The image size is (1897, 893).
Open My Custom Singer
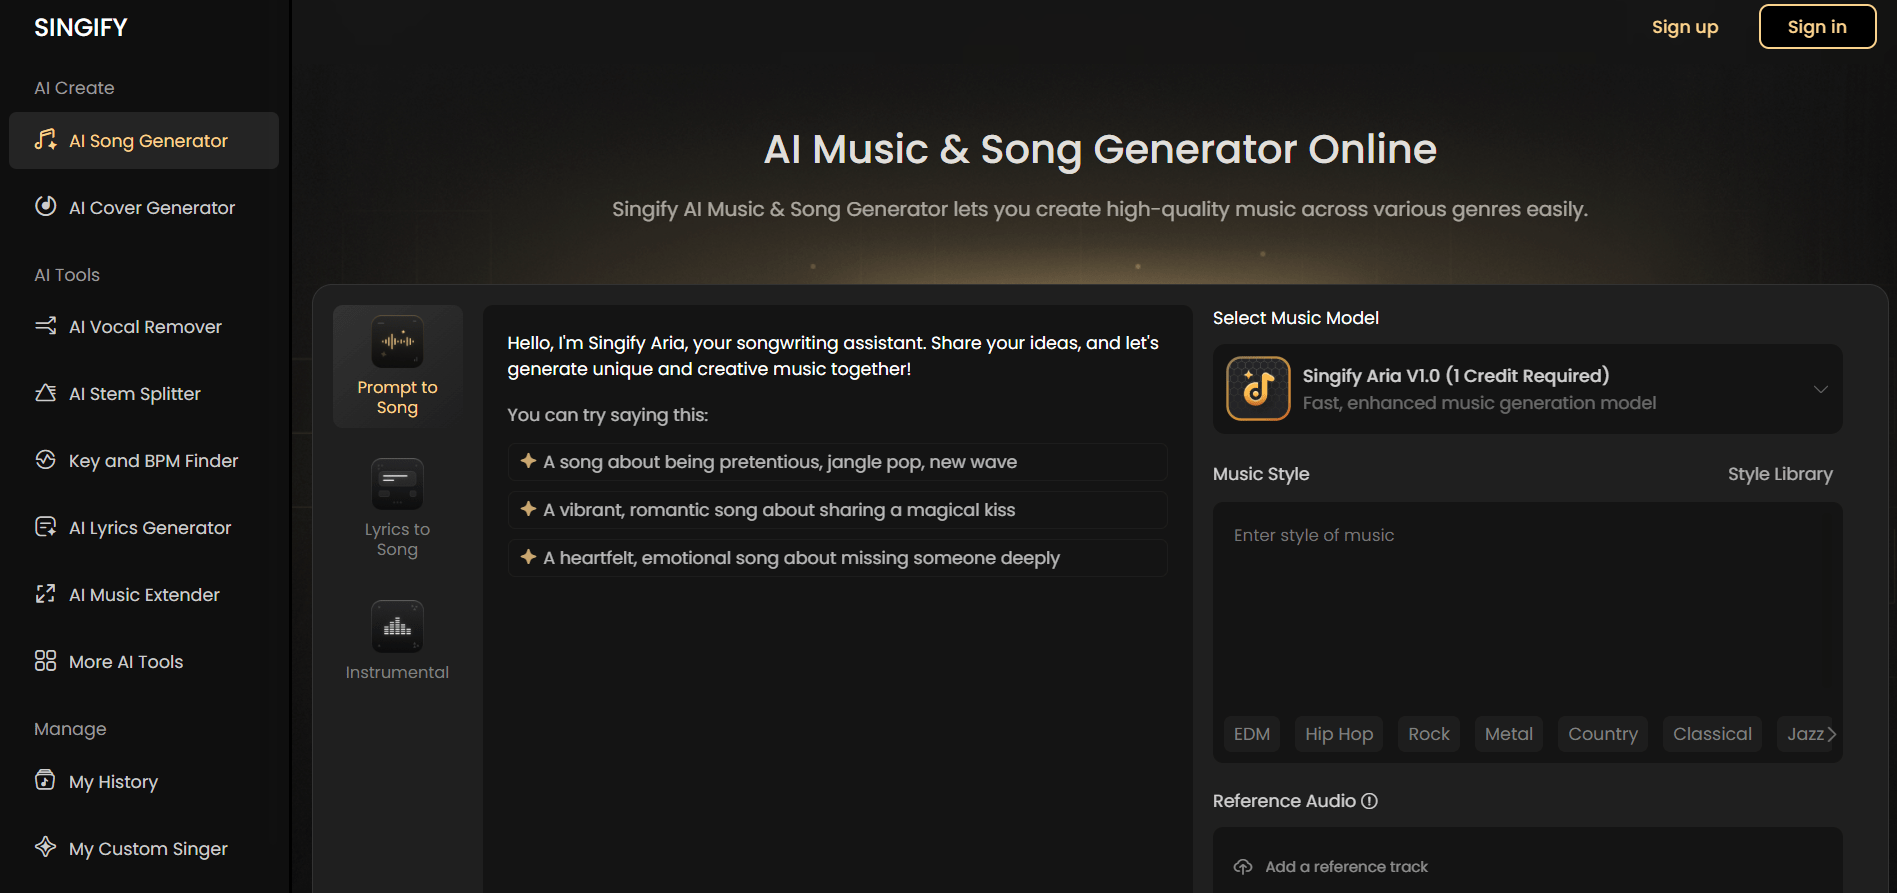click(144, 849)
